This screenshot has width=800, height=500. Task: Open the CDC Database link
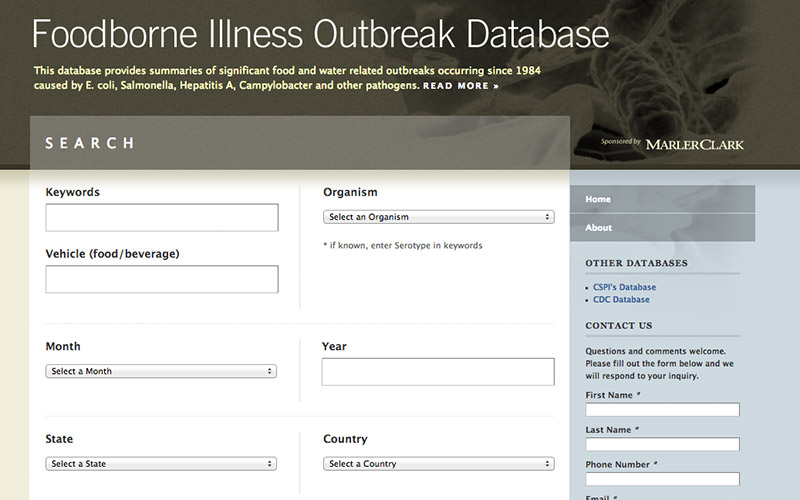(x=621, y=299)
